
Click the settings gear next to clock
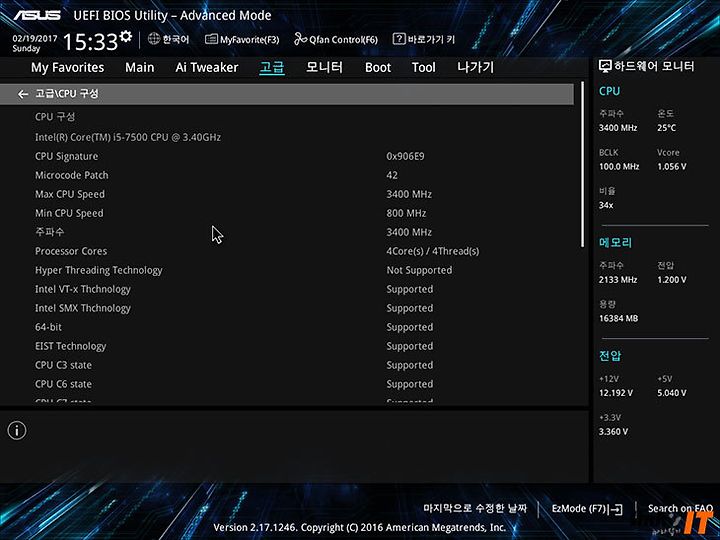tap(126, 37)
